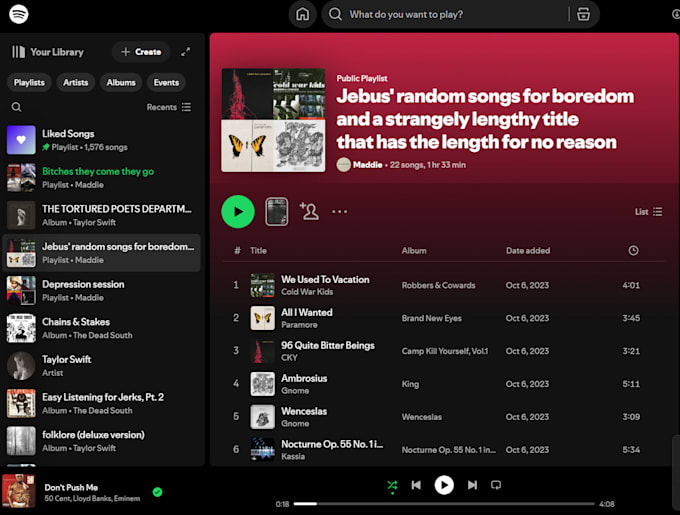
Task: Go to the Home screen icon
Action: (x=302, y=14)
